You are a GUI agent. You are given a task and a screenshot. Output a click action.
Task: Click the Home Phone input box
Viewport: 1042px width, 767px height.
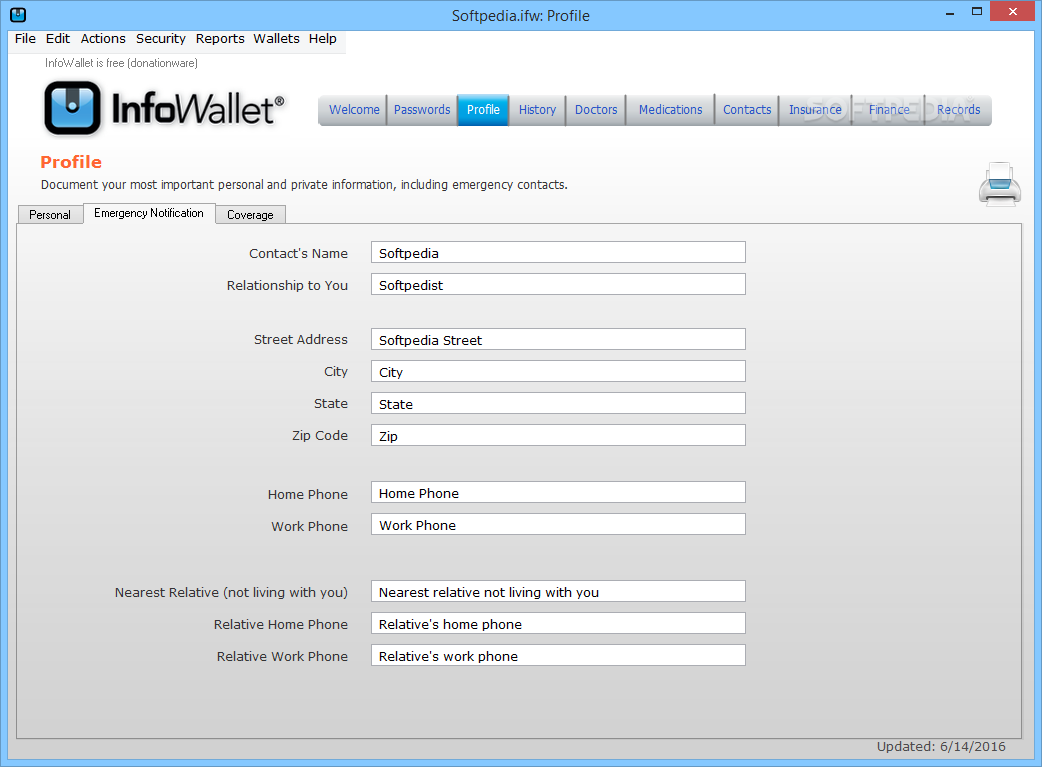558,493
